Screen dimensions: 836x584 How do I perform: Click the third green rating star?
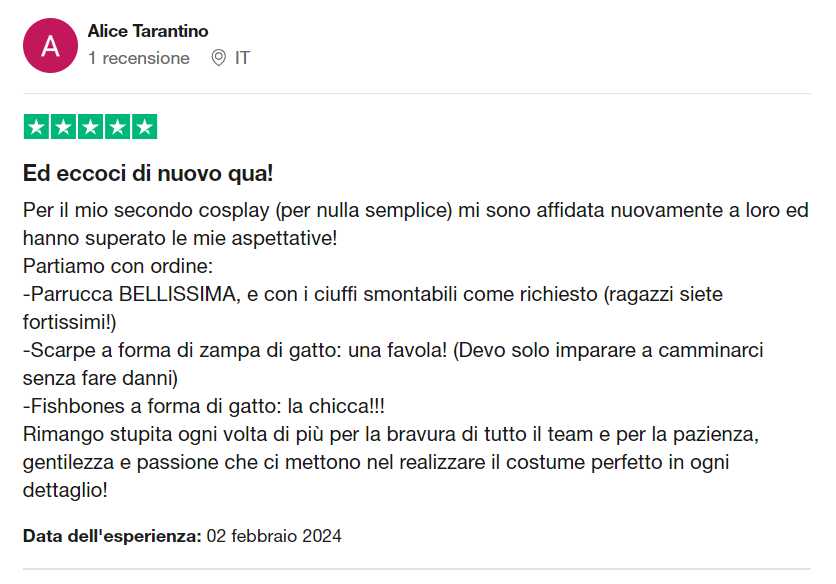(90, 127)
